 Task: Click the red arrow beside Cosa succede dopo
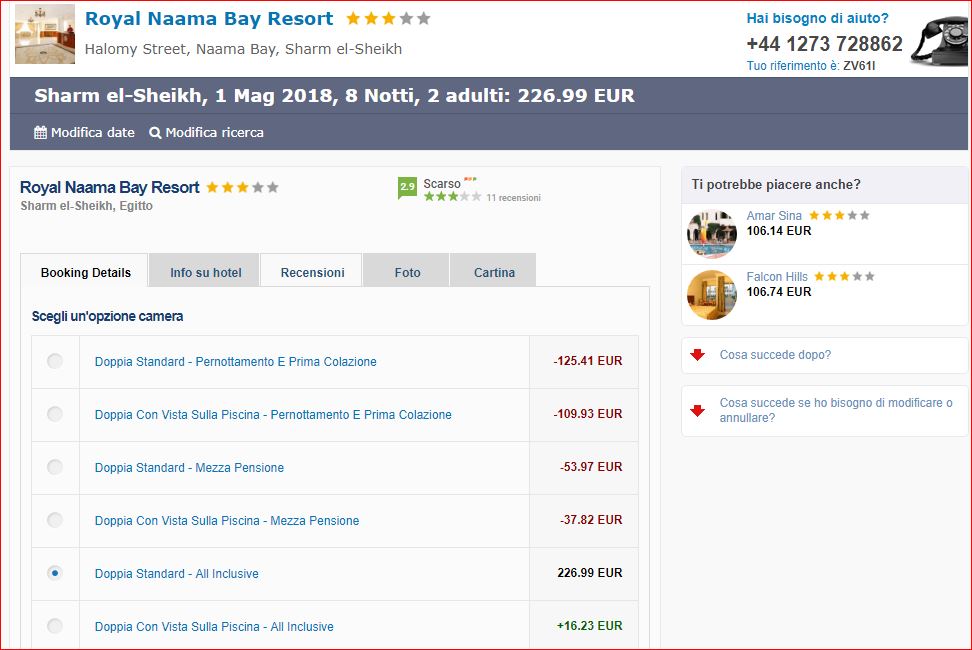698,354
